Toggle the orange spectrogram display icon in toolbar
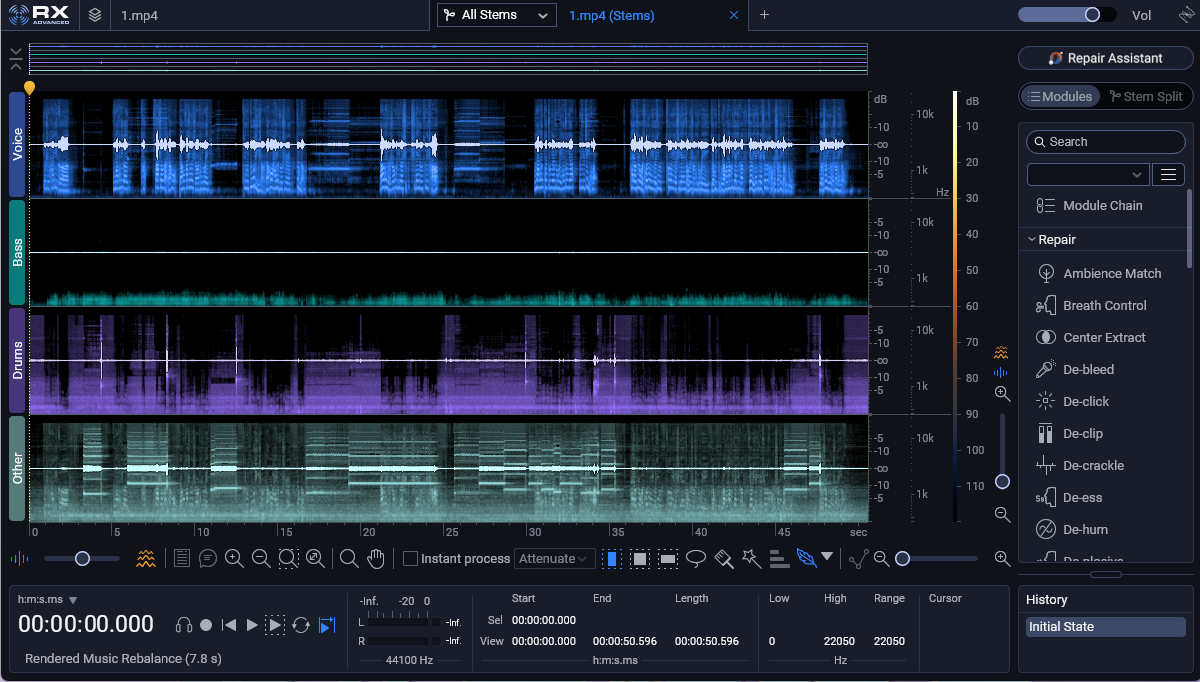 tap(146, 558)
